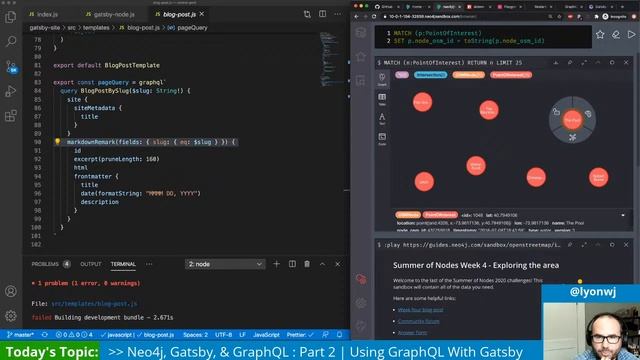Viewport: 640px width, 360px height.
Task: Expand the MATCH result frame to fullscreen
Action: tap(584, 62)
